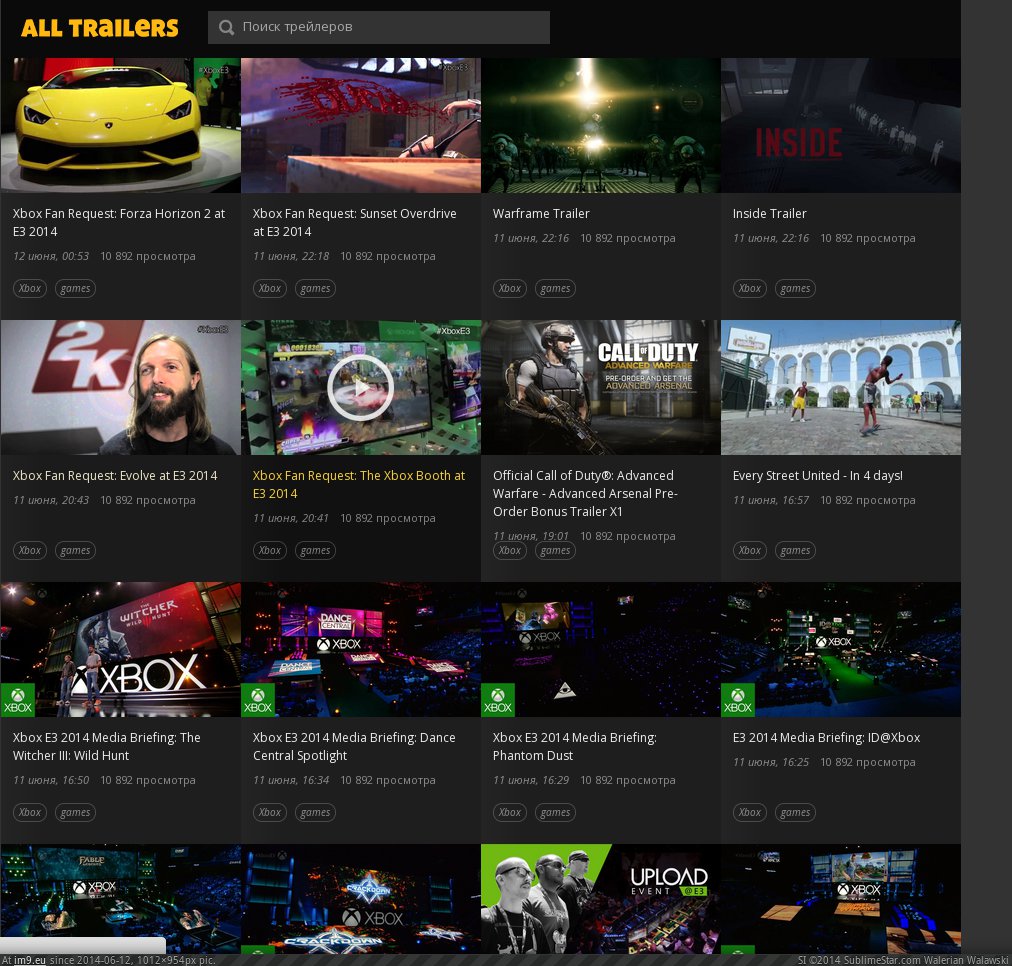
Task: Click games tag under Inside Trailer
Action: click(x=795, y=288)
